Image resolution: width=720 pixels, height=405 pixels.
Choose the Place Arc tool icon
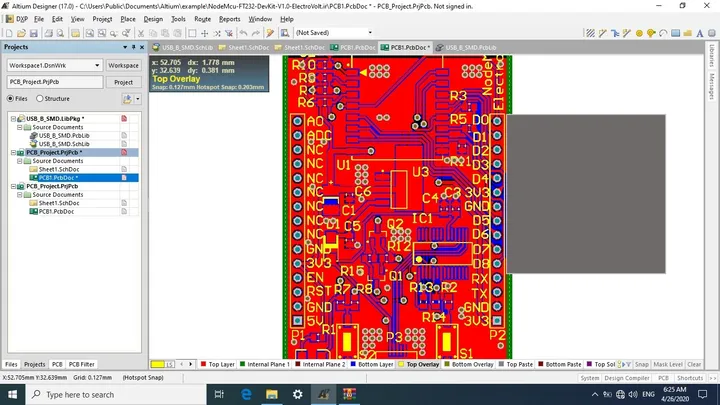tap(663, 33)
